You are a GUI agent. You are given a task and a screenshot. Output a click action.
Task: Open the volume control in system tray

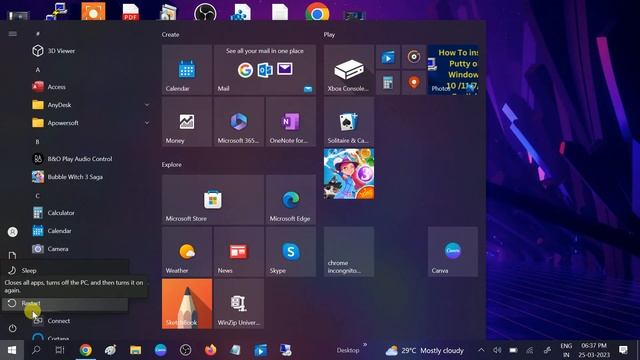click(x=497, y=350)
